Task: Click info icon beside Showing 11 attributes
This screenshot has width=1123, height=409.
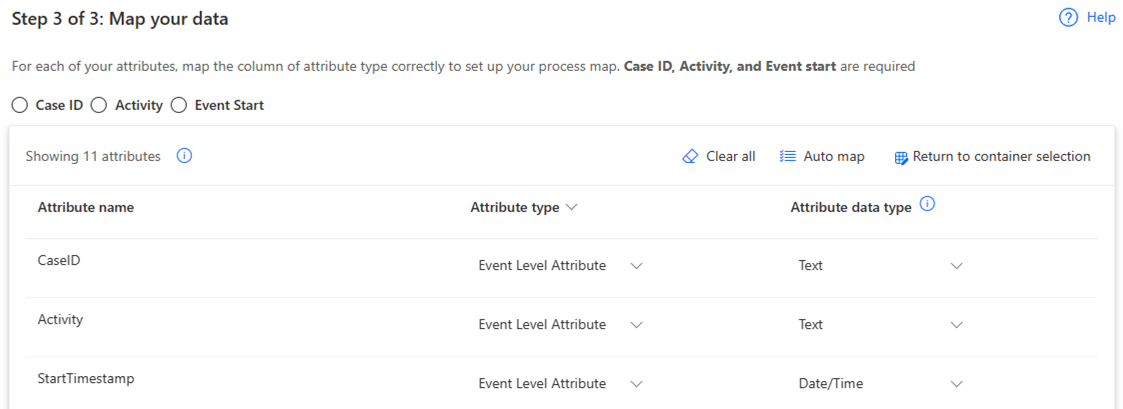Action: (184, 156)
